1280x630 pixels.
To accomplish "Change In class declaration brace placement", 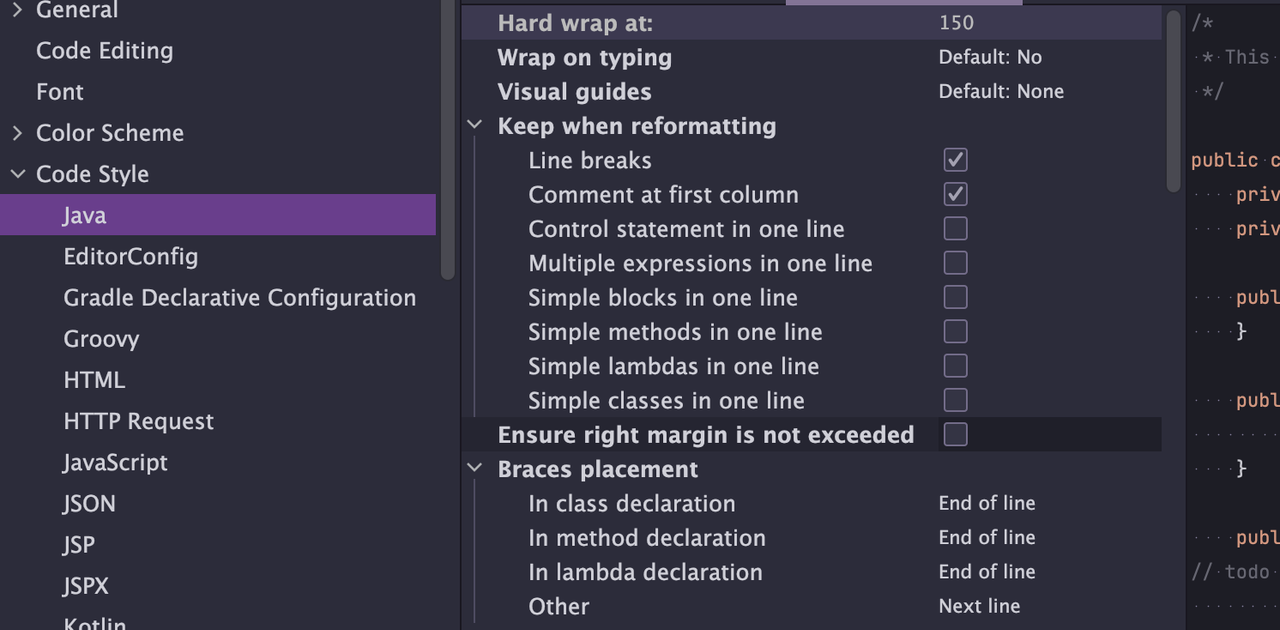I will (987, 503).
